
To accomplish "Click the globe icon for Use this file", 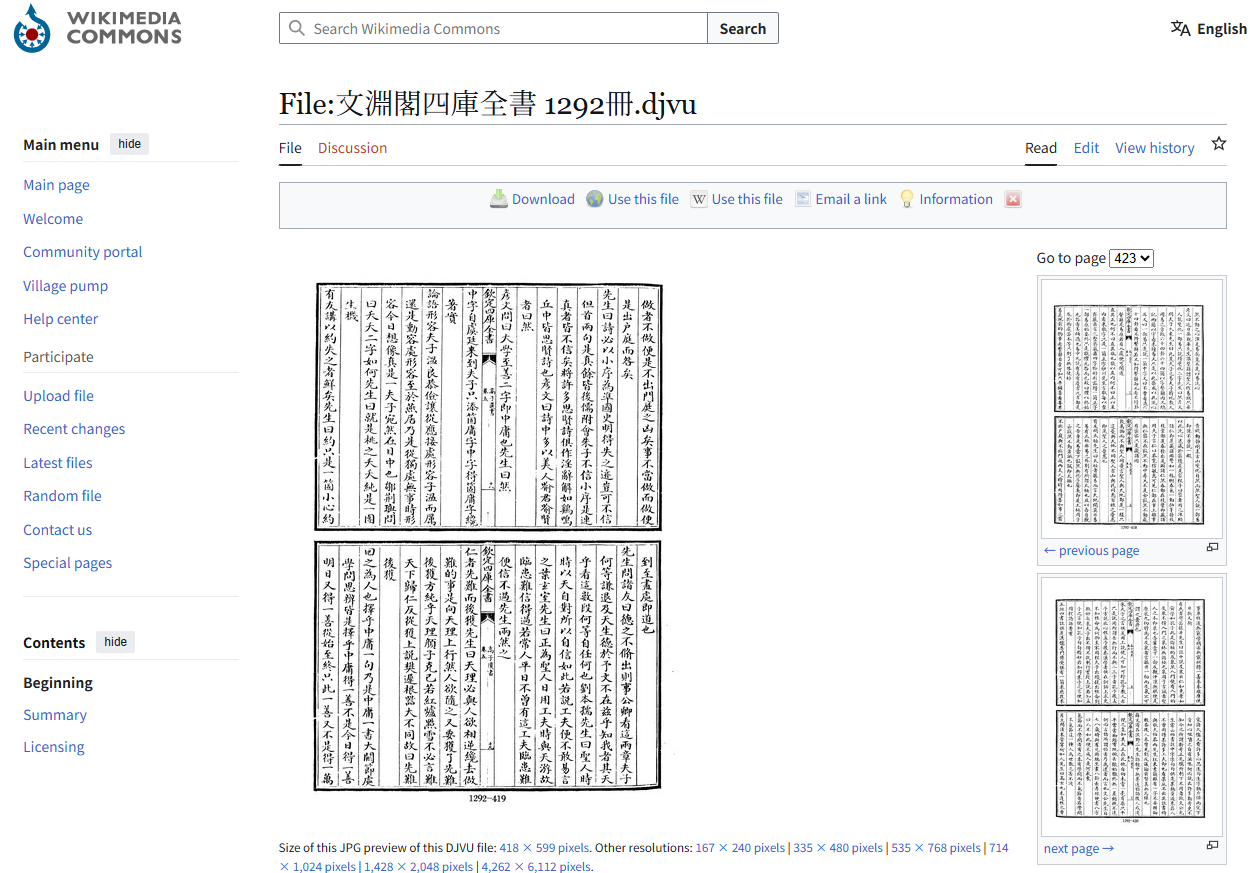I will tap(595, 199).
